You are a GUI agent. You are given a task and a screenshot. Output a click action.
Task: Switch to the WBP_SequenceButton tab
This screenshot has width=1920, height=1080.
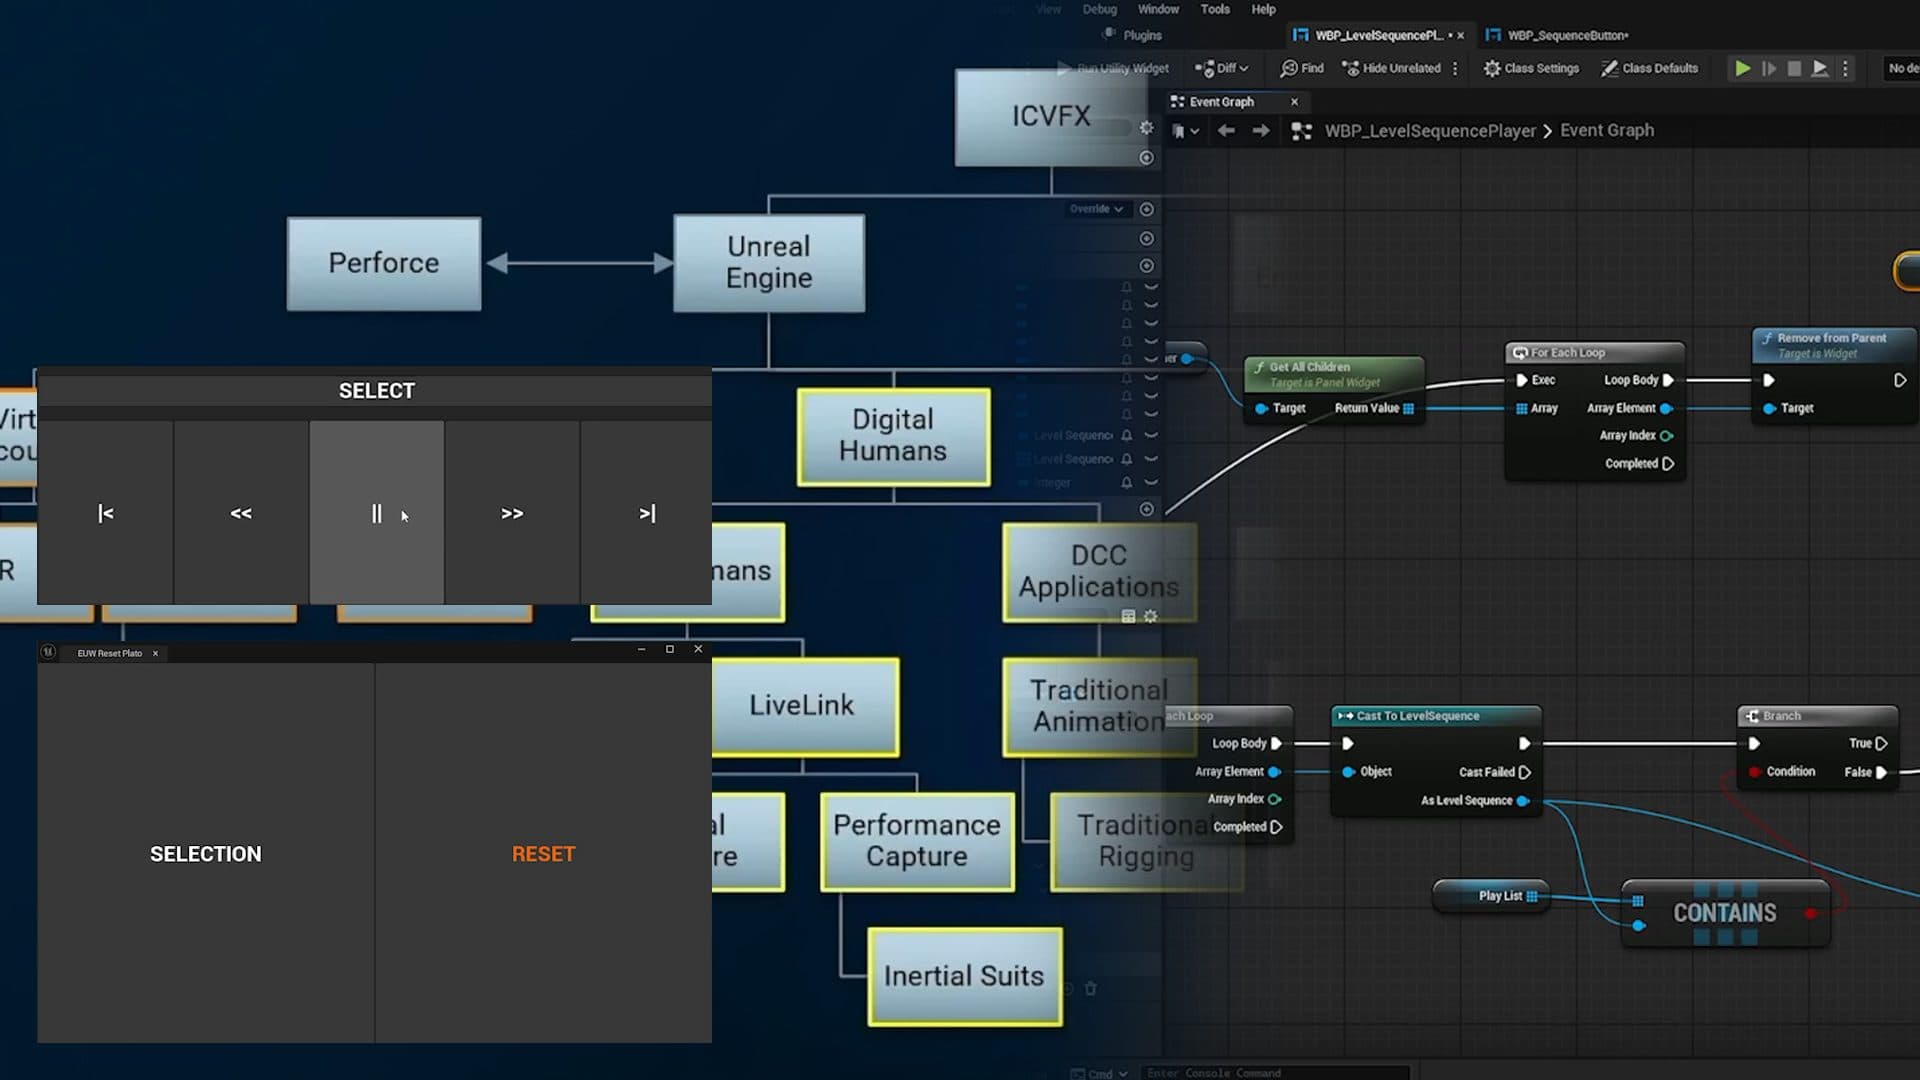pos(1566,35)
